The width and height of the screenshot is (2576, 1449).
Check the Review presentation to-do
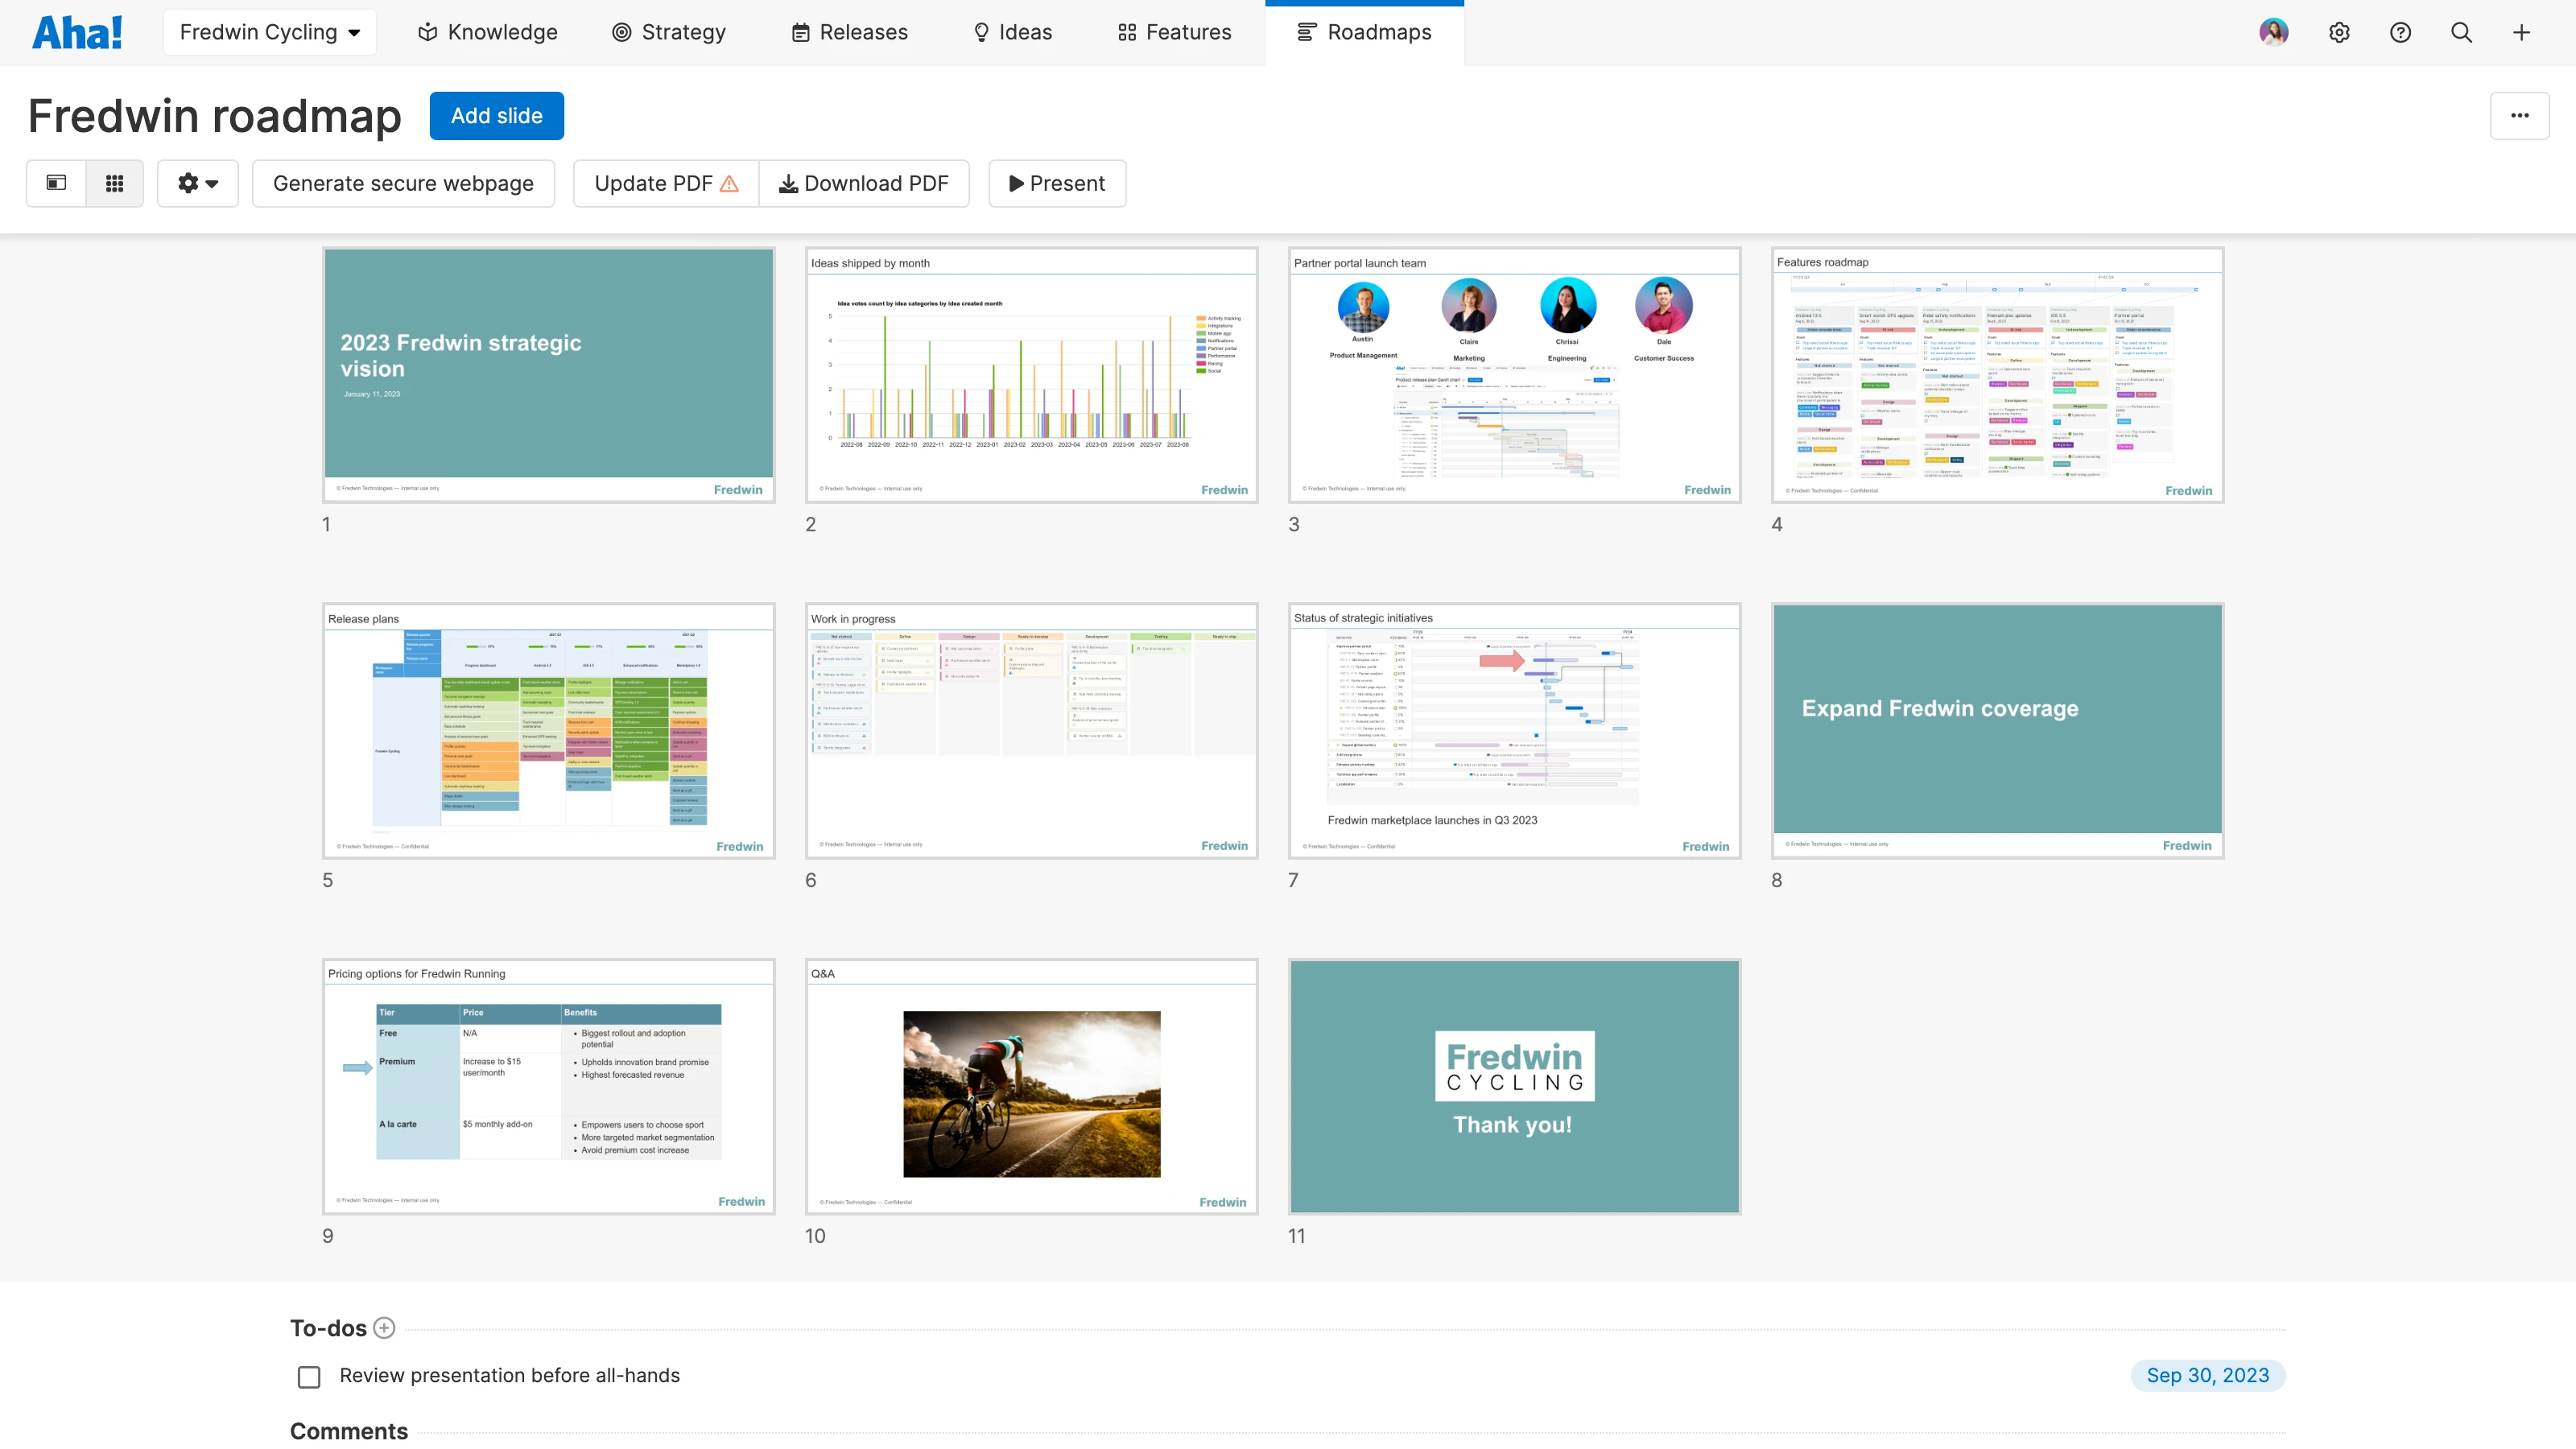[x=309, y=1376]
